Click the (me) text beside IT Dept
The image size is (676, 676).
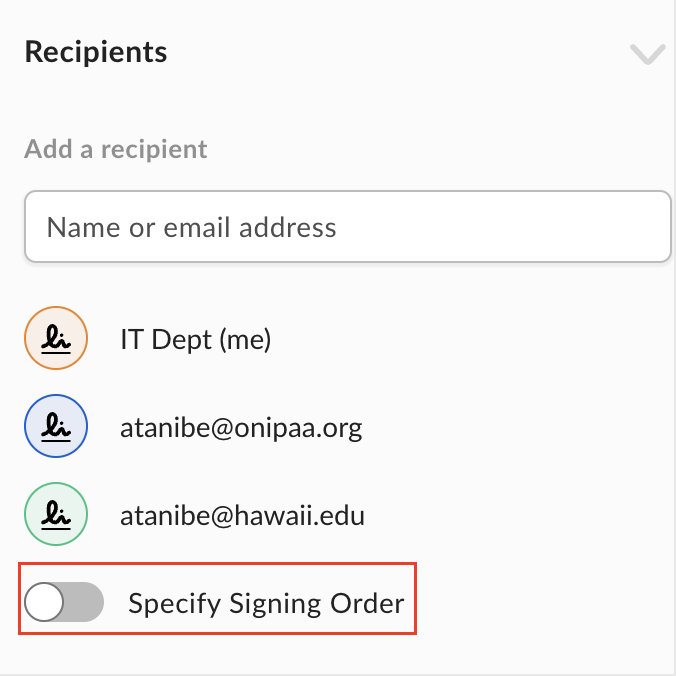245,340
